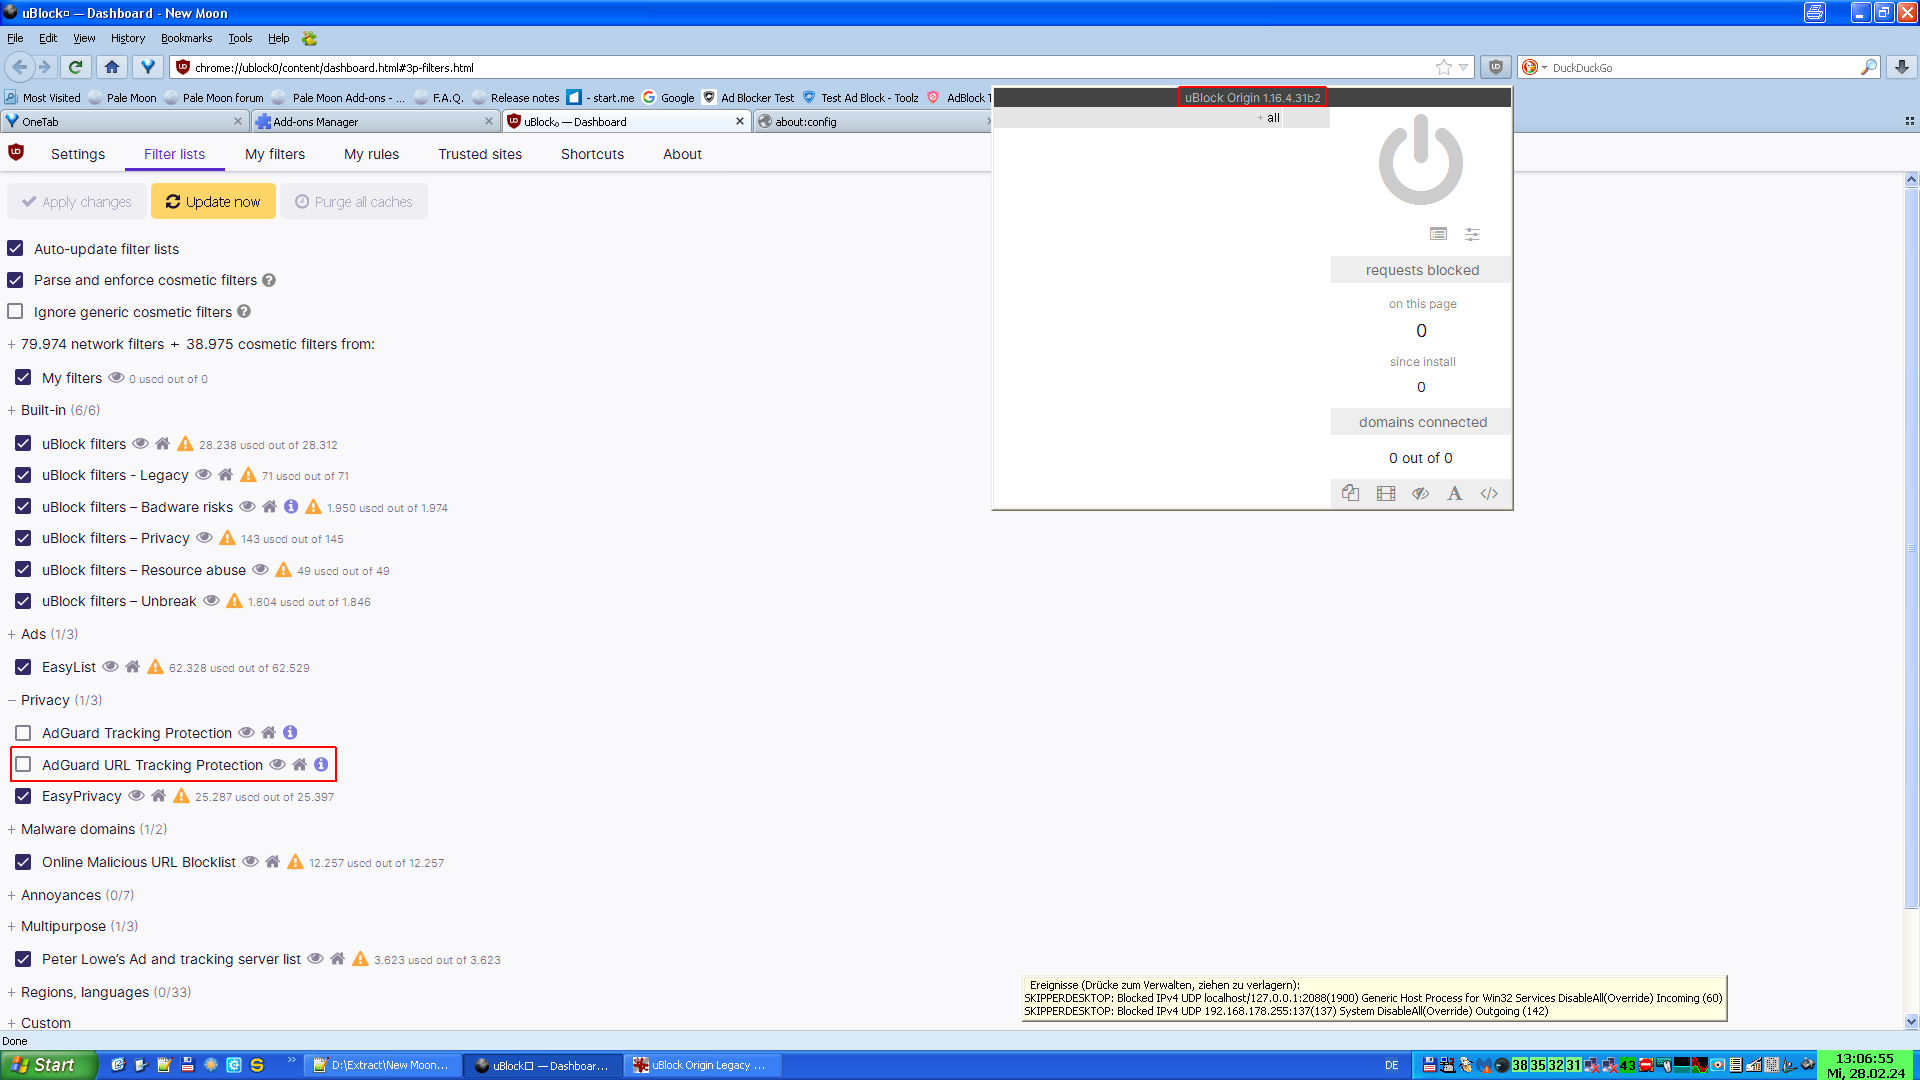1920x1080 pixels.
Task: Click home icon next to EasyList
Action: pos(132,667)
